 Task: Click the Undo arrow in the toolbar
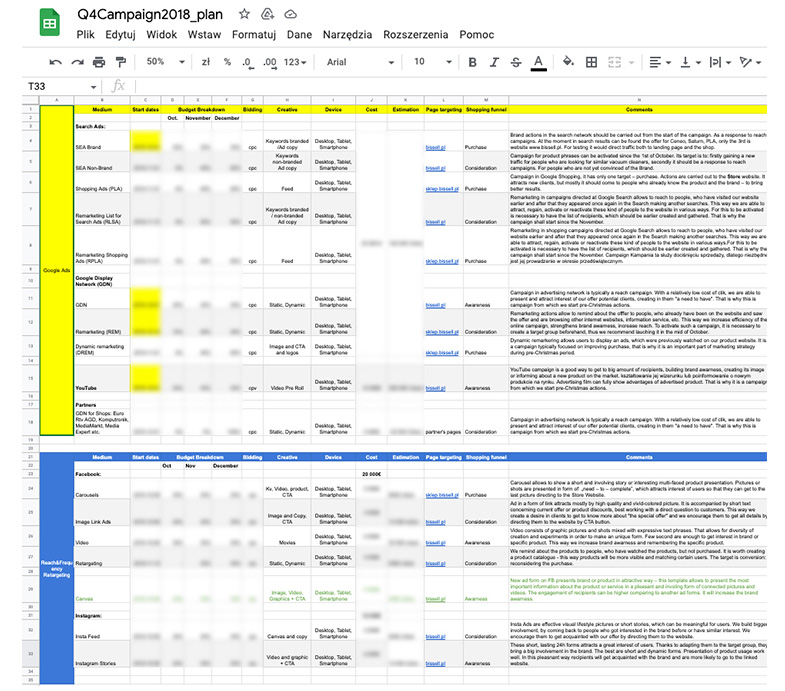[55, 62]
